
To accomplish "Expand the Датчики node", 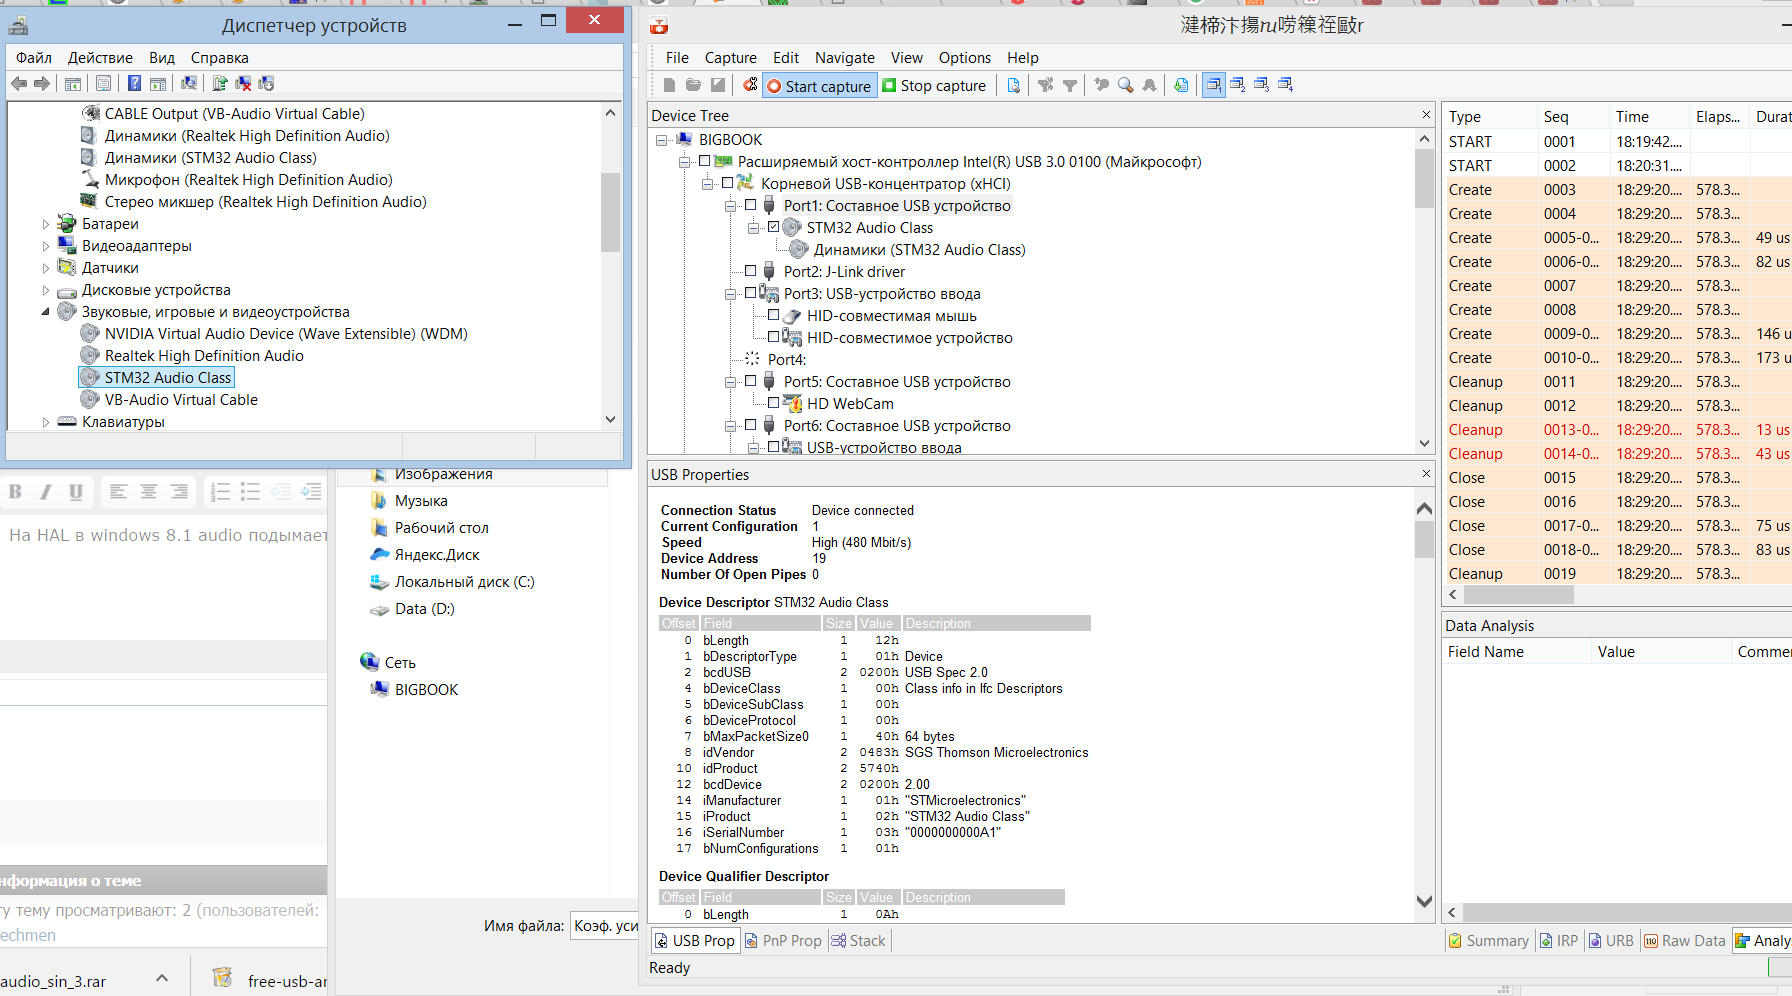I will (45, 268).
